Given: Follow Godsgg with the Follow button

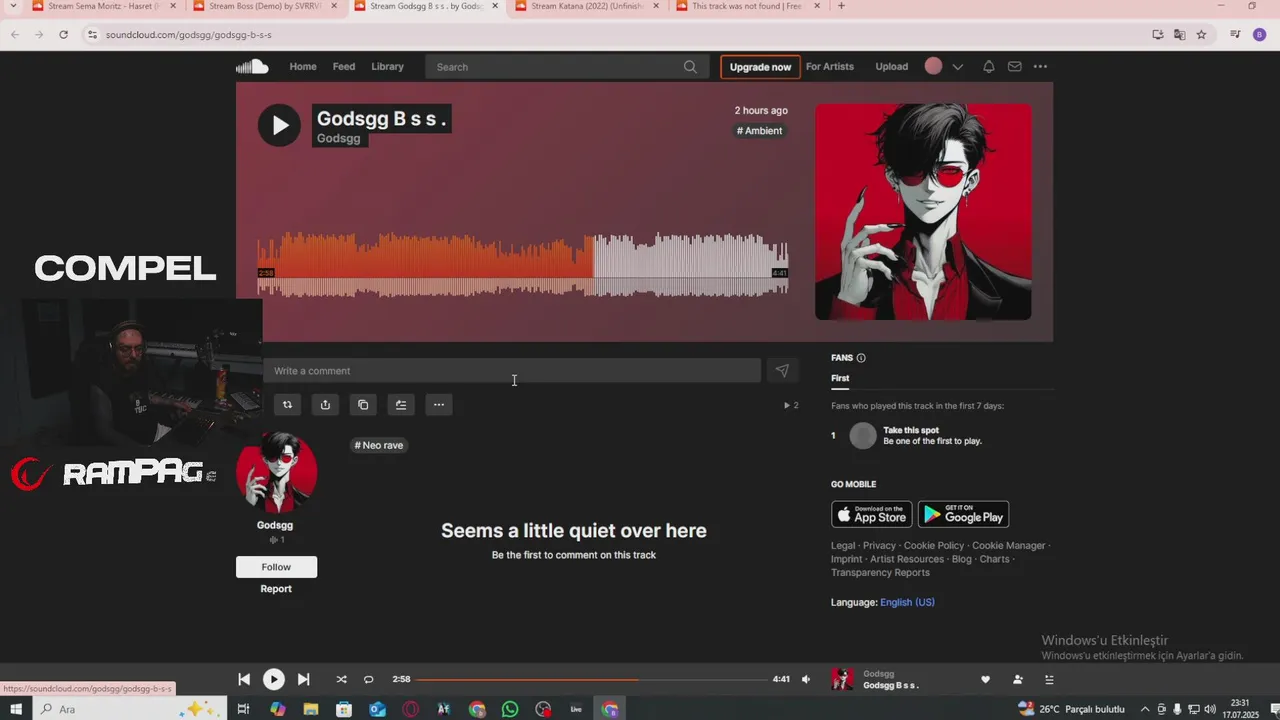Looking at the screenshot, I should point(276,567).
